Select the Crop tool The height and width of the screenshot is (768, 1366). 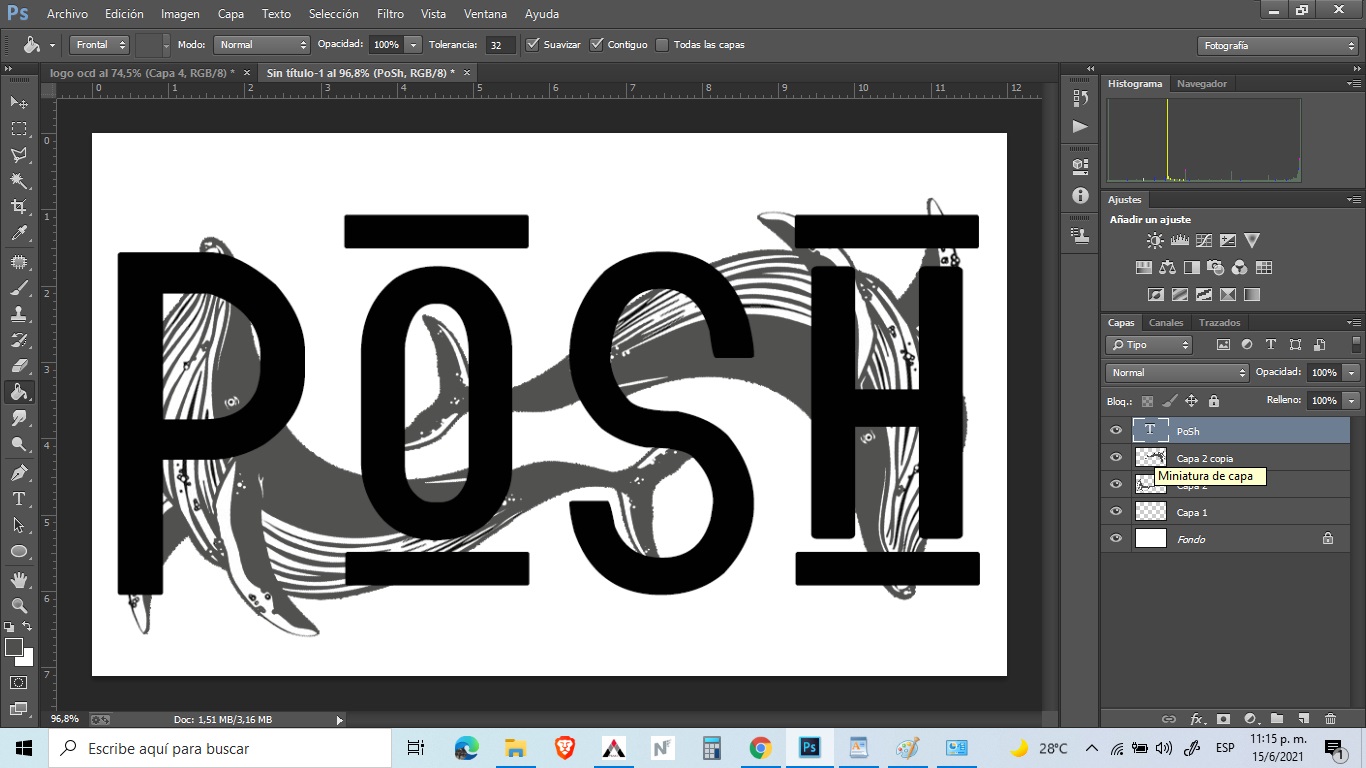tap(19, 206)
